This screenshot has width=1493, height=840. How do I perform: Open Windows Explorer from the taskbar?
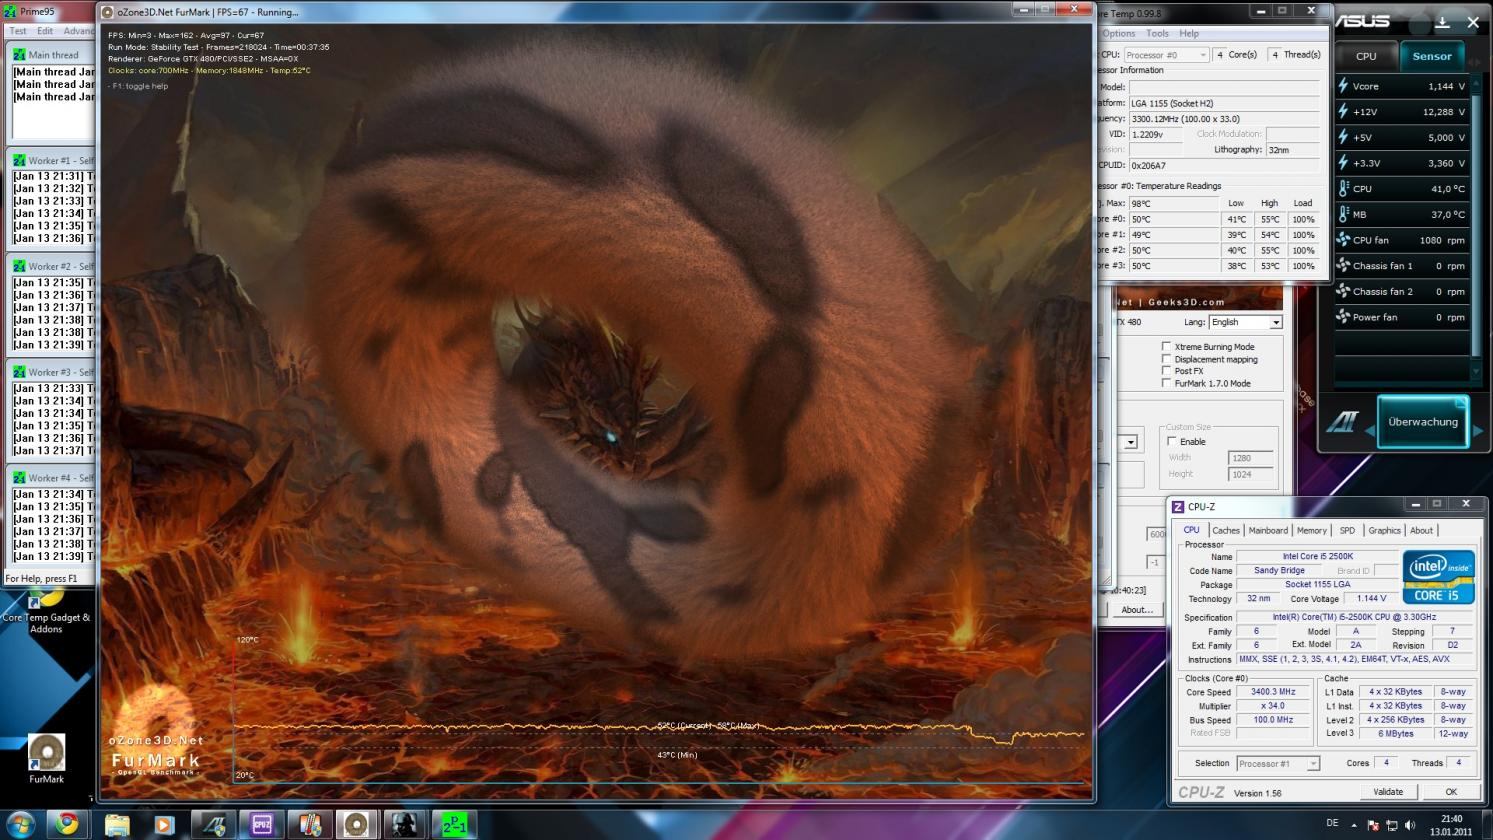117,825
